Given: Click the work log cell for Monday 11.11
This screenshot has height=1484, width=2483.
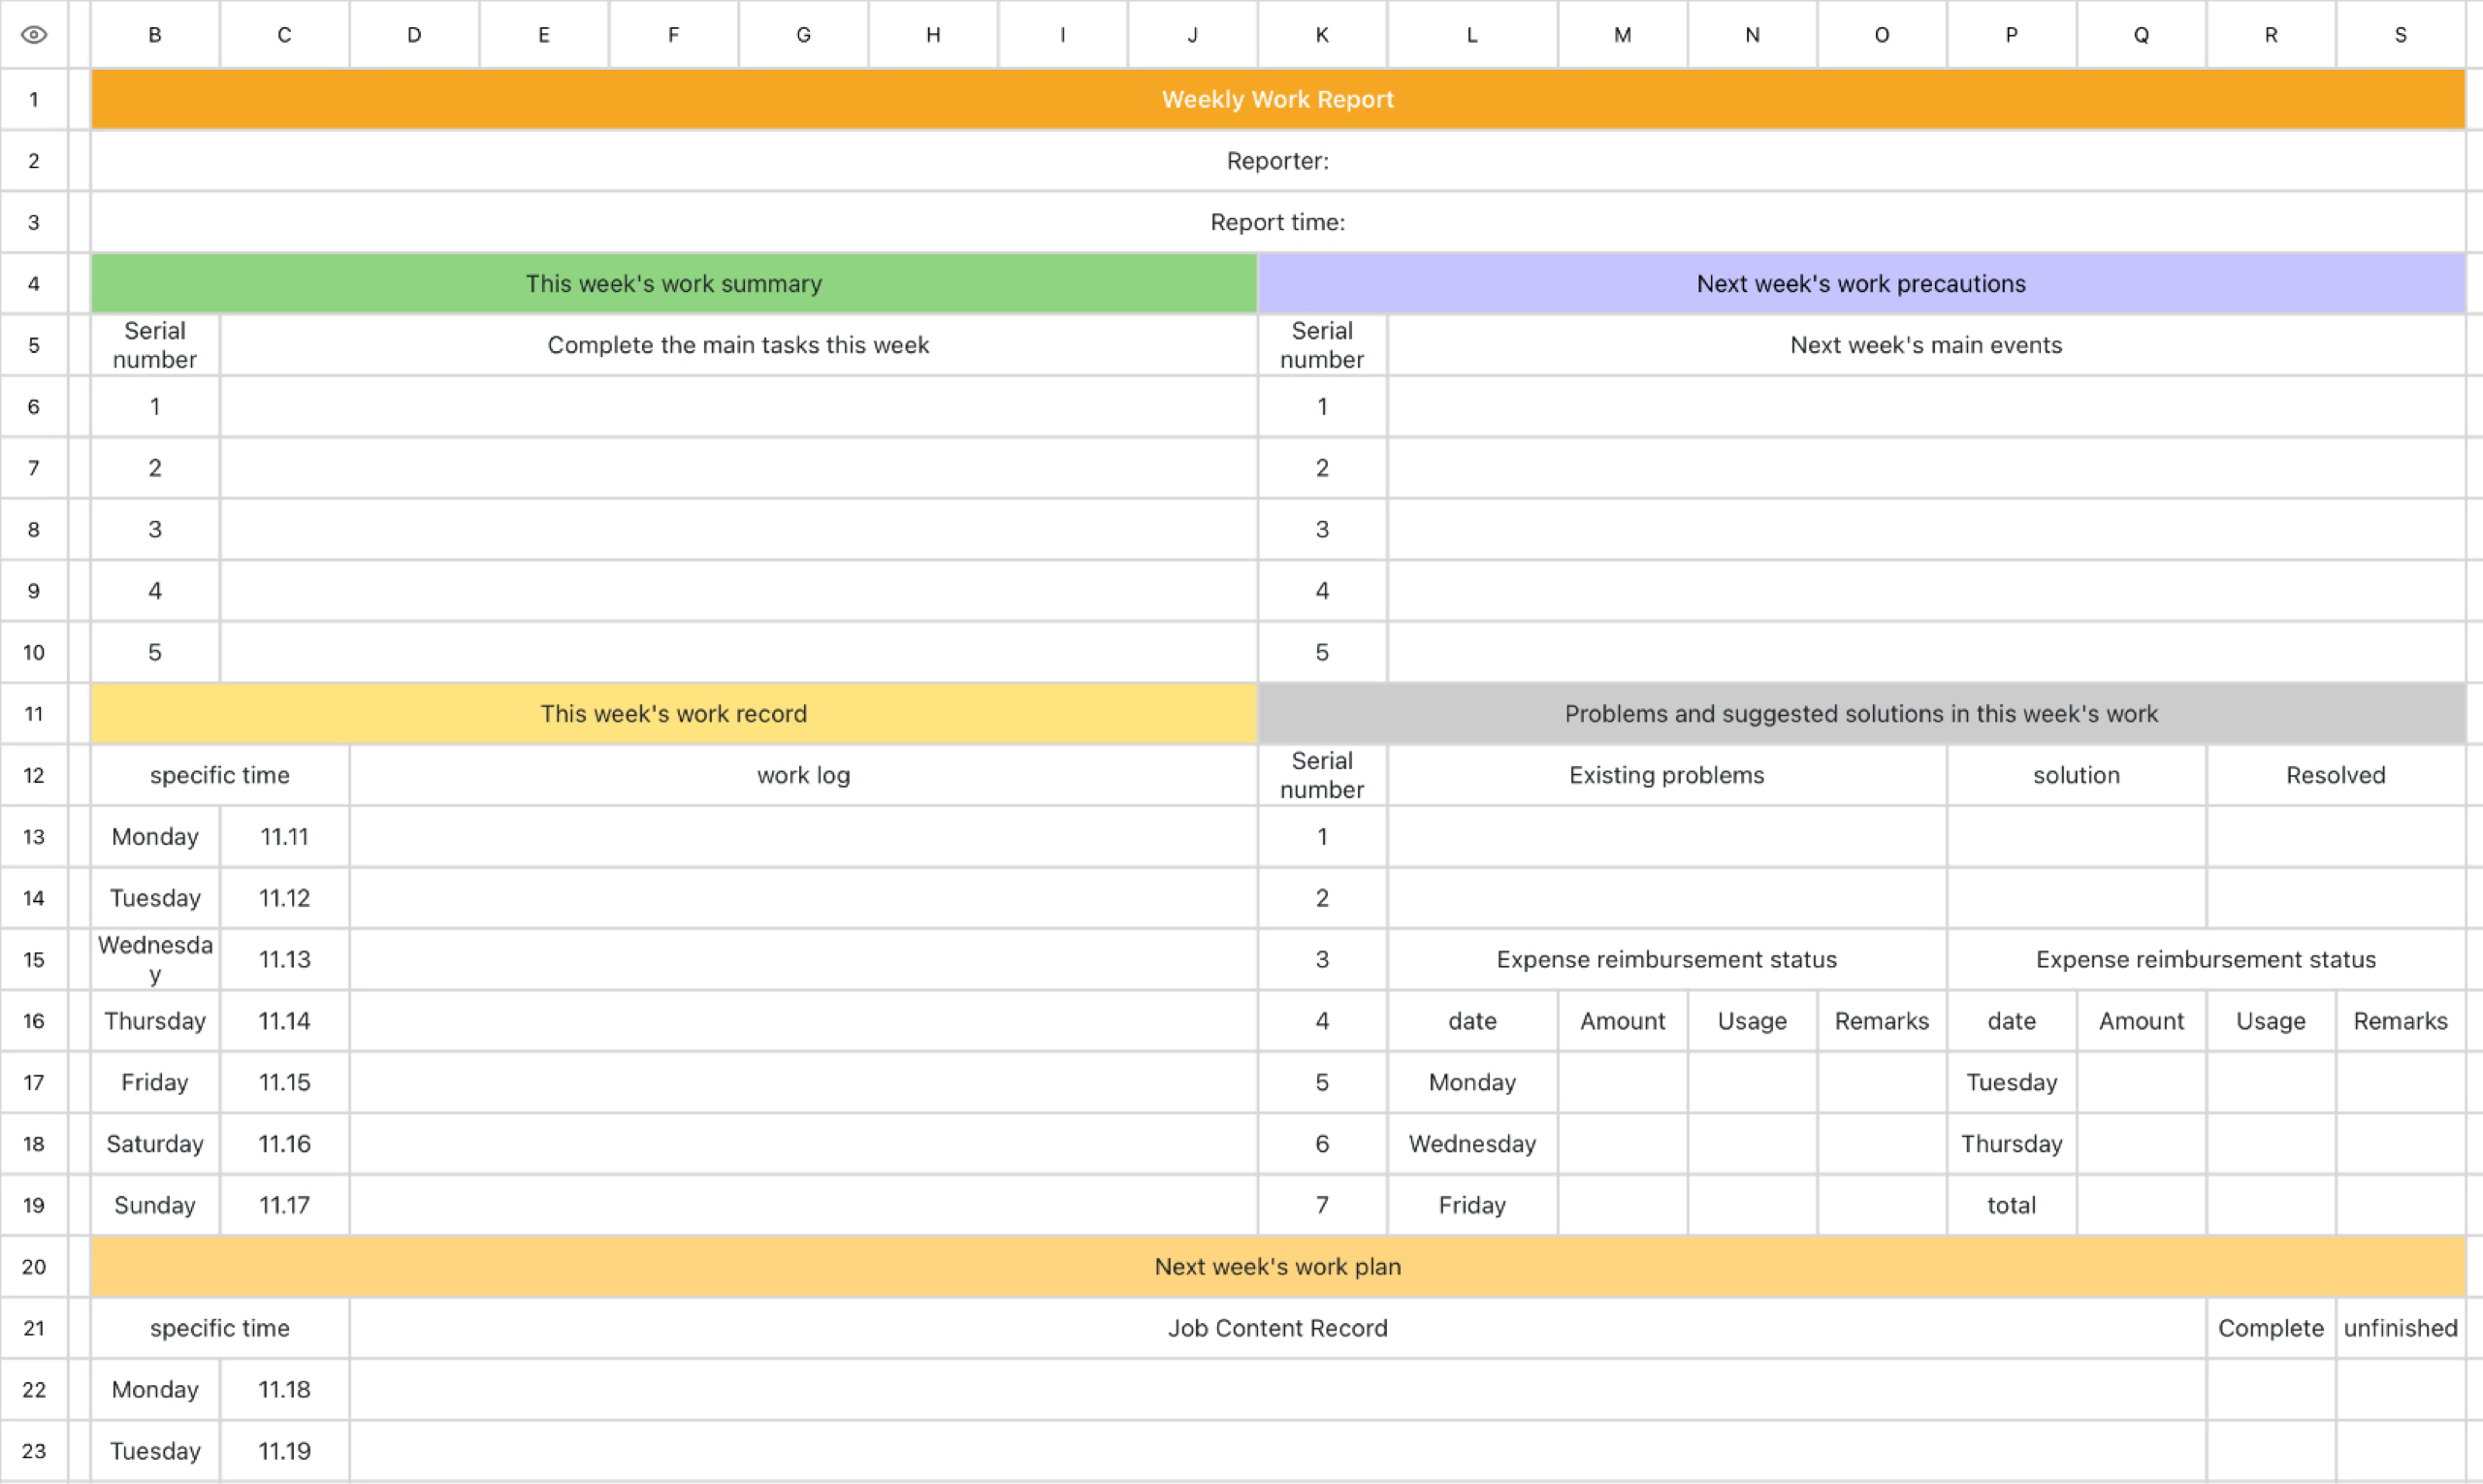Looking at the screenshot, I should pyautogui.click(x=803, y=837).
